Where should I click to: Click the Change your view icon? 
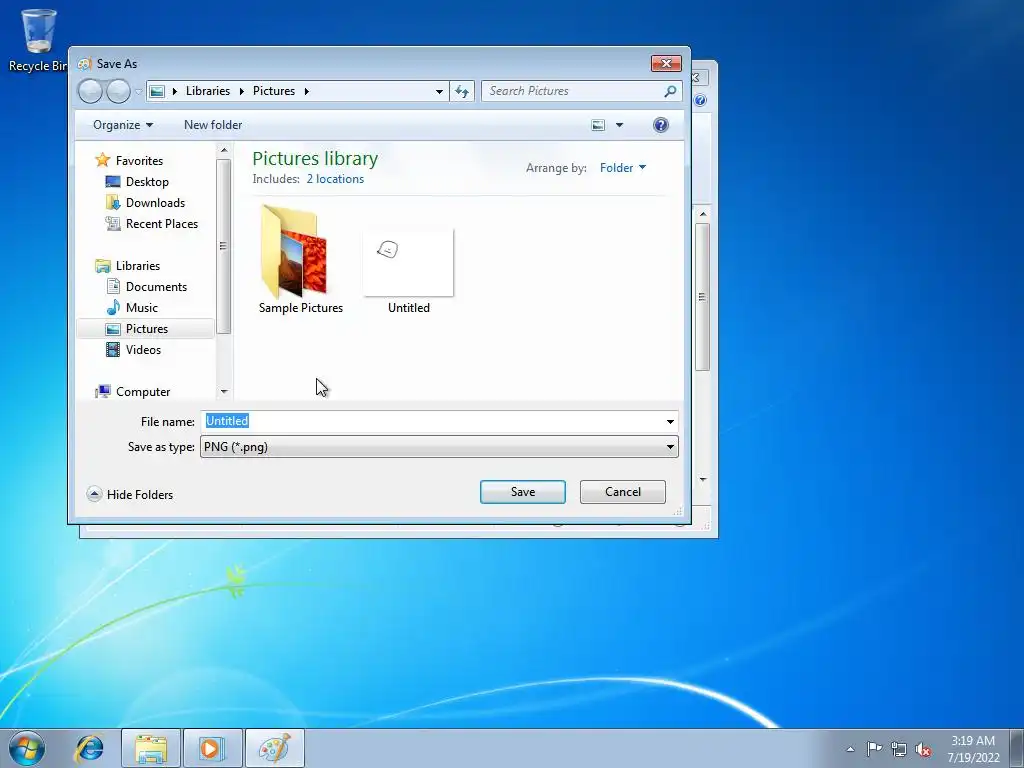click(x=598, y=125)
